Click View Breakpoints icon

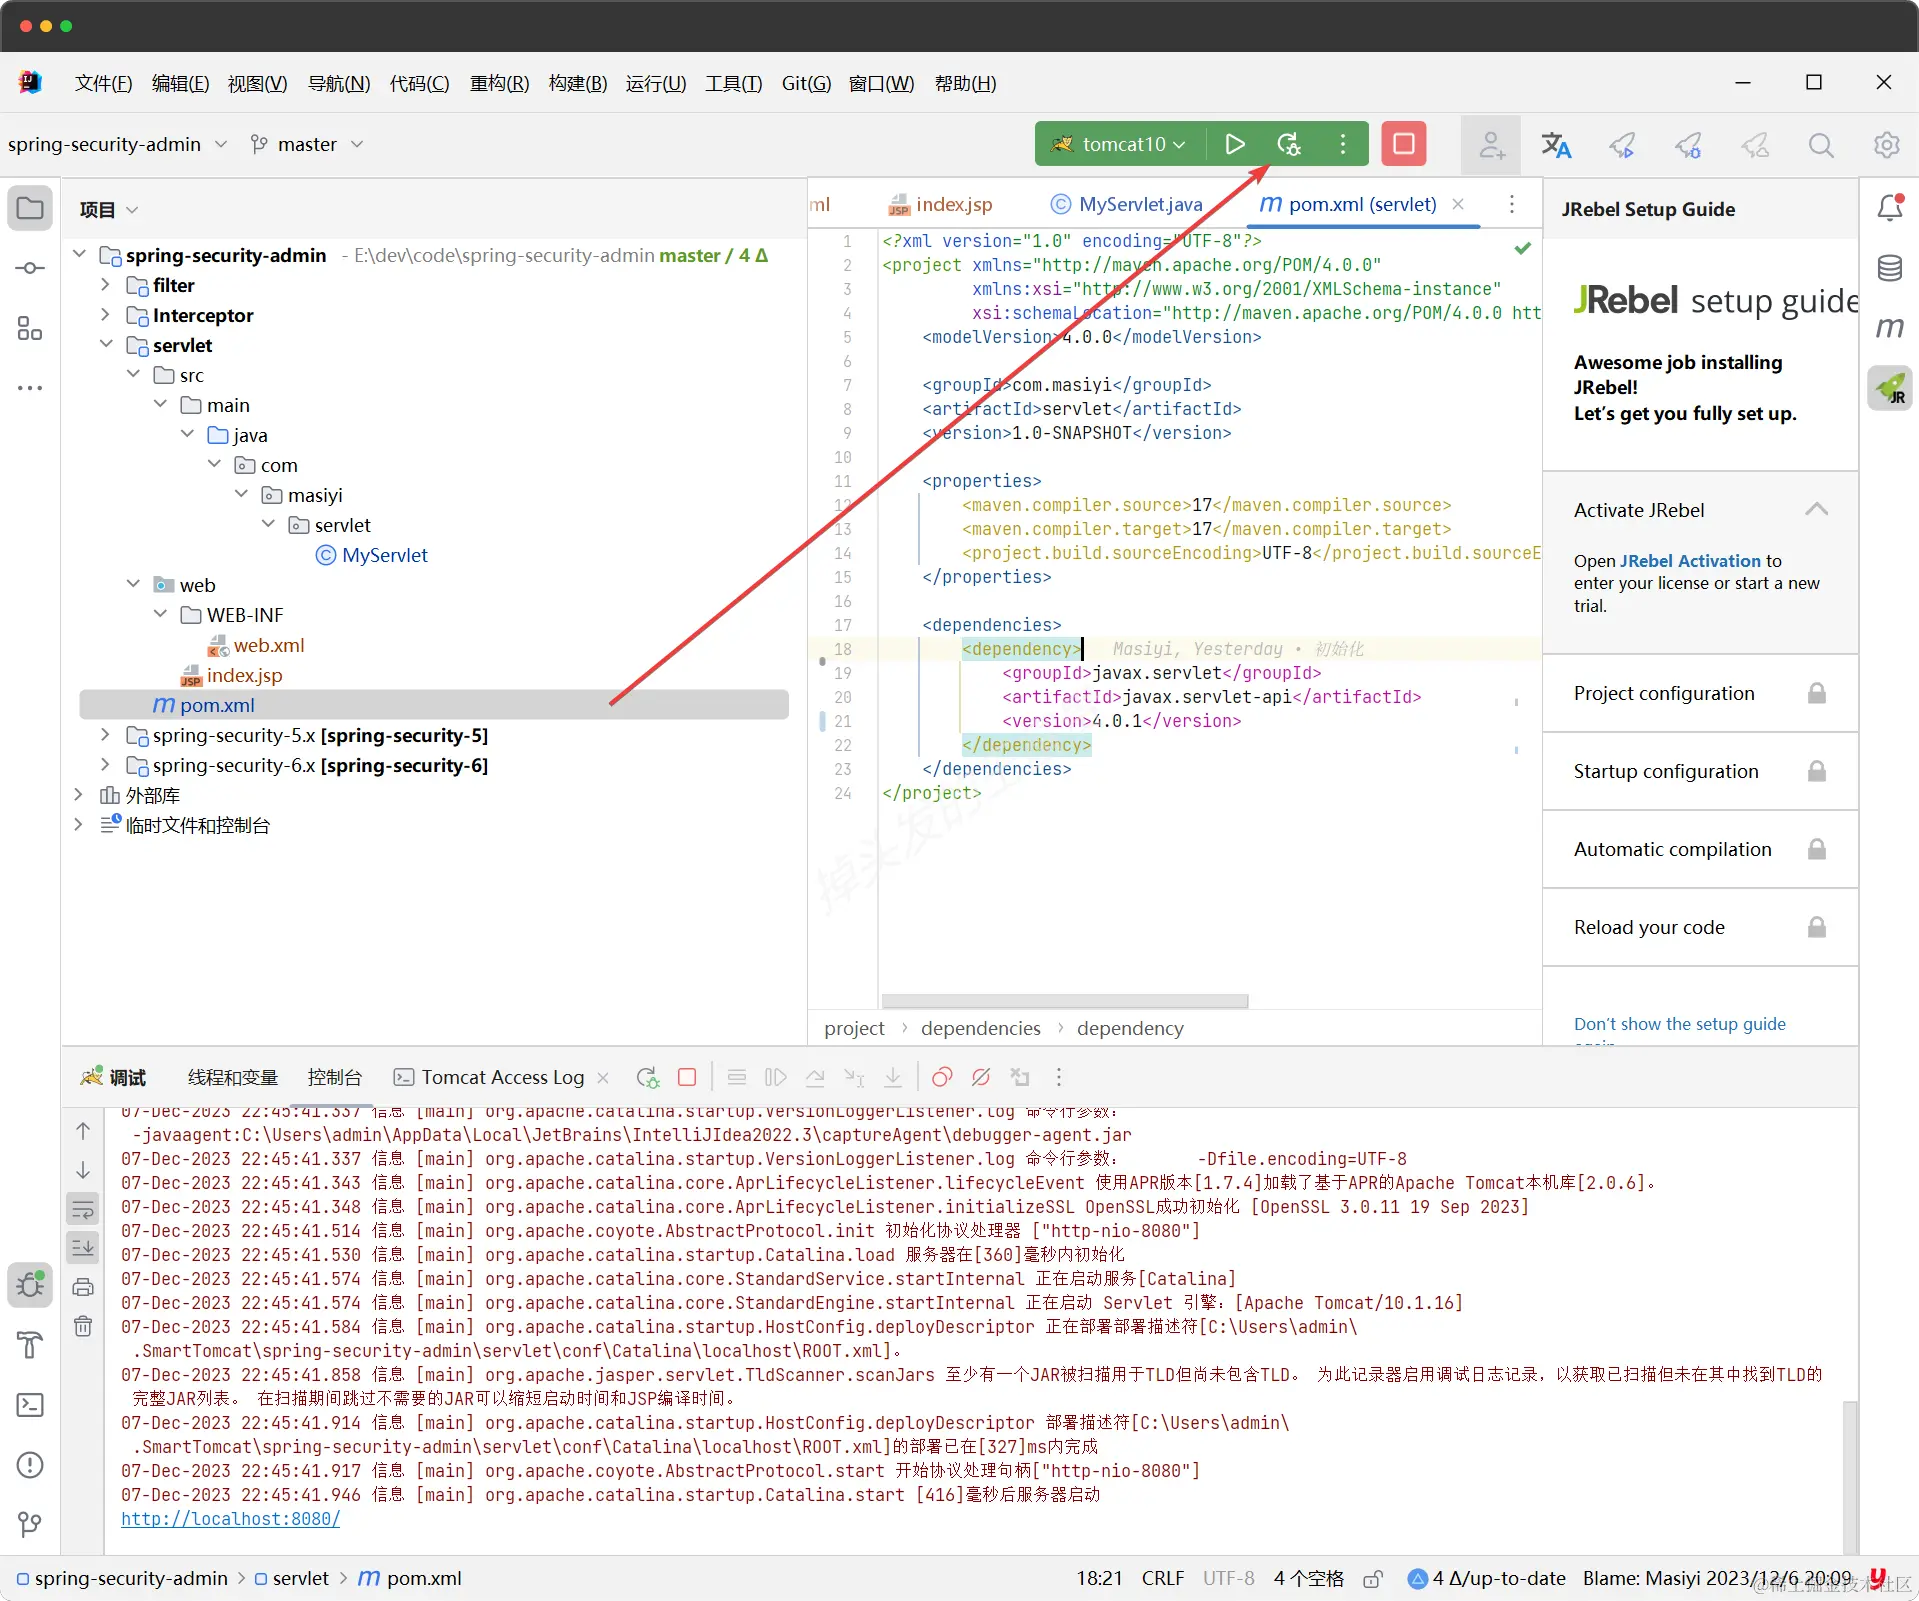pyautogui.click(x=941, y=1077)
